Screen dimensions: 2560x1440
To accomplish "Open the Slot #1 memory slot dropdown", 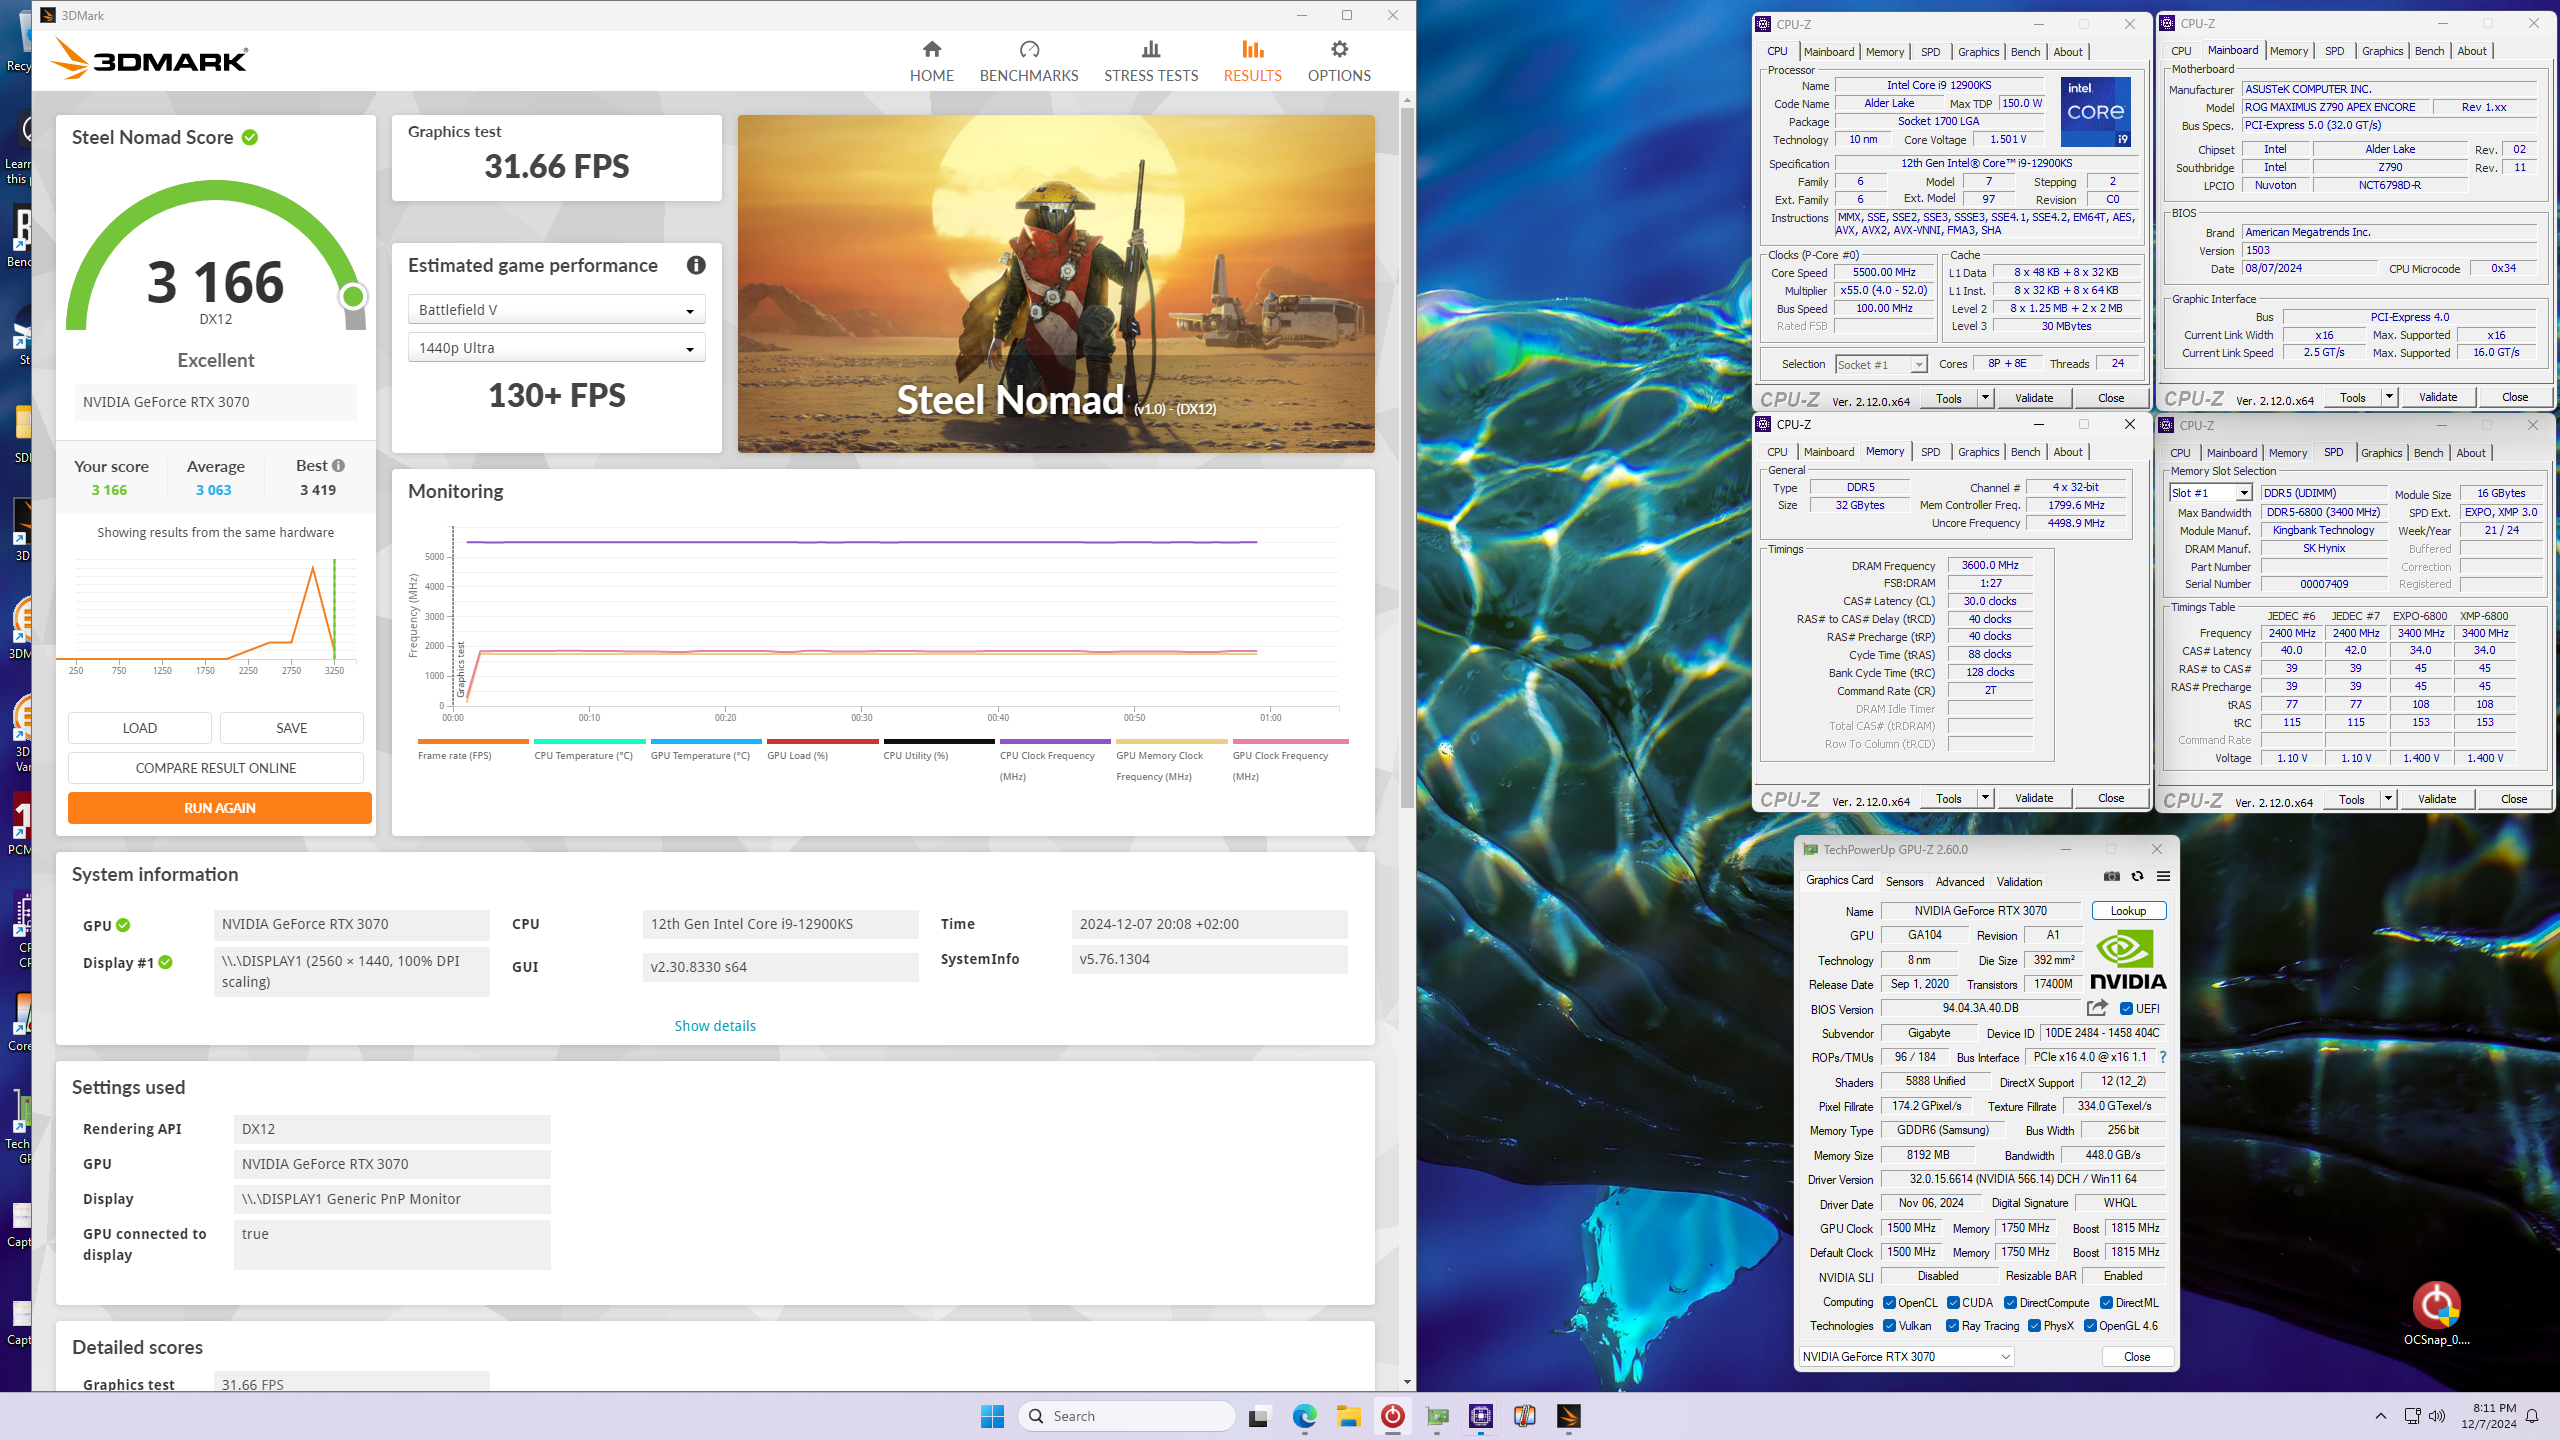I will [x=2210, y=493].
